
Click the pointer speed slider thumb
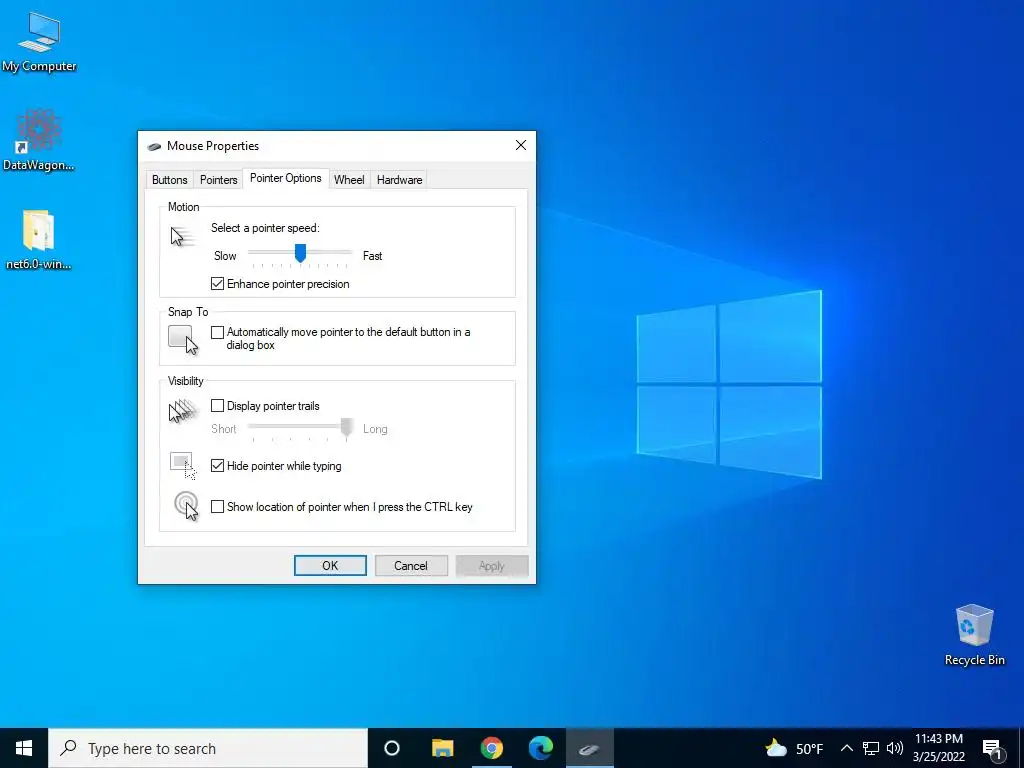pyautogui.click(x=300, y=253)
